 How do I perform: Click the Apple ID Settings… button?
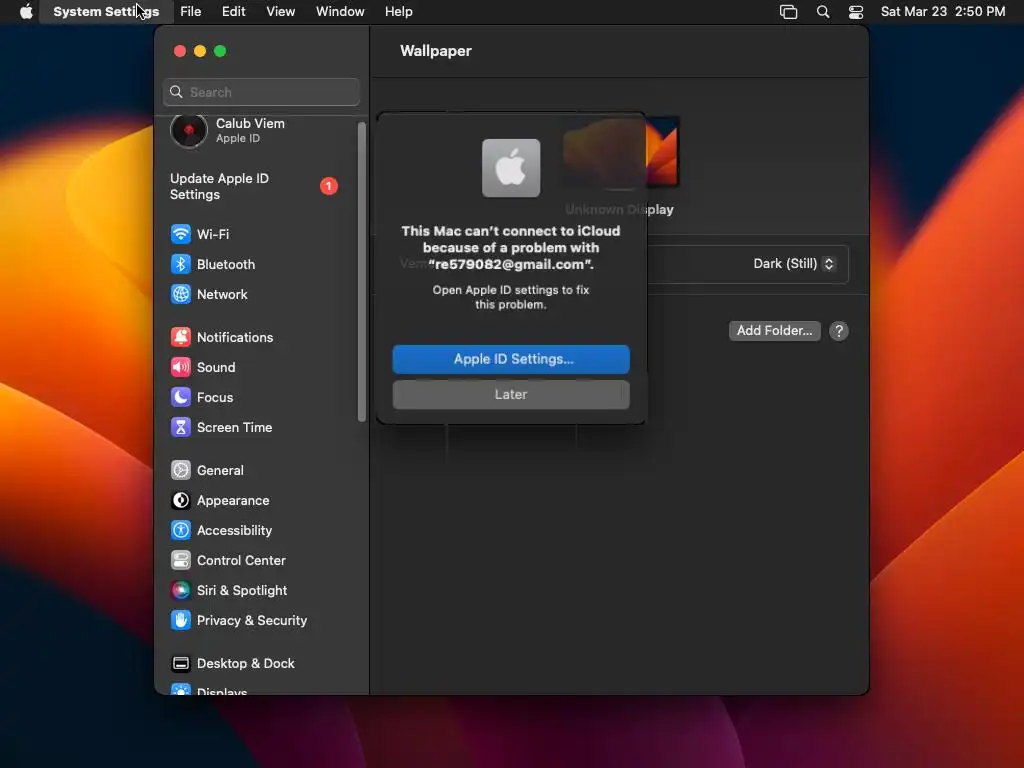click(511, 359)
